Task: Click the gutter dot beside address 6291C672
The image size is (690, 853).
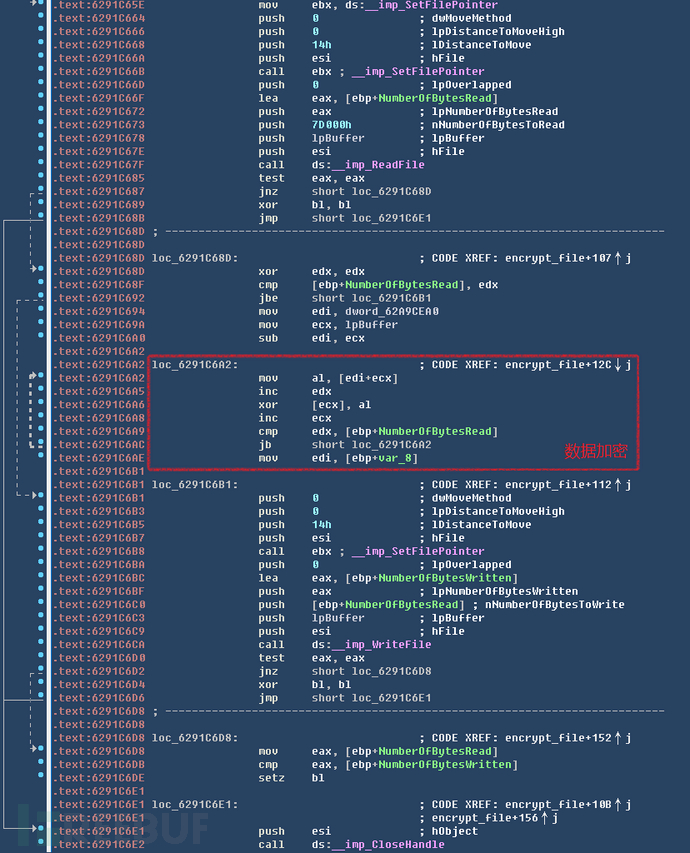Action: coord(41,109)
